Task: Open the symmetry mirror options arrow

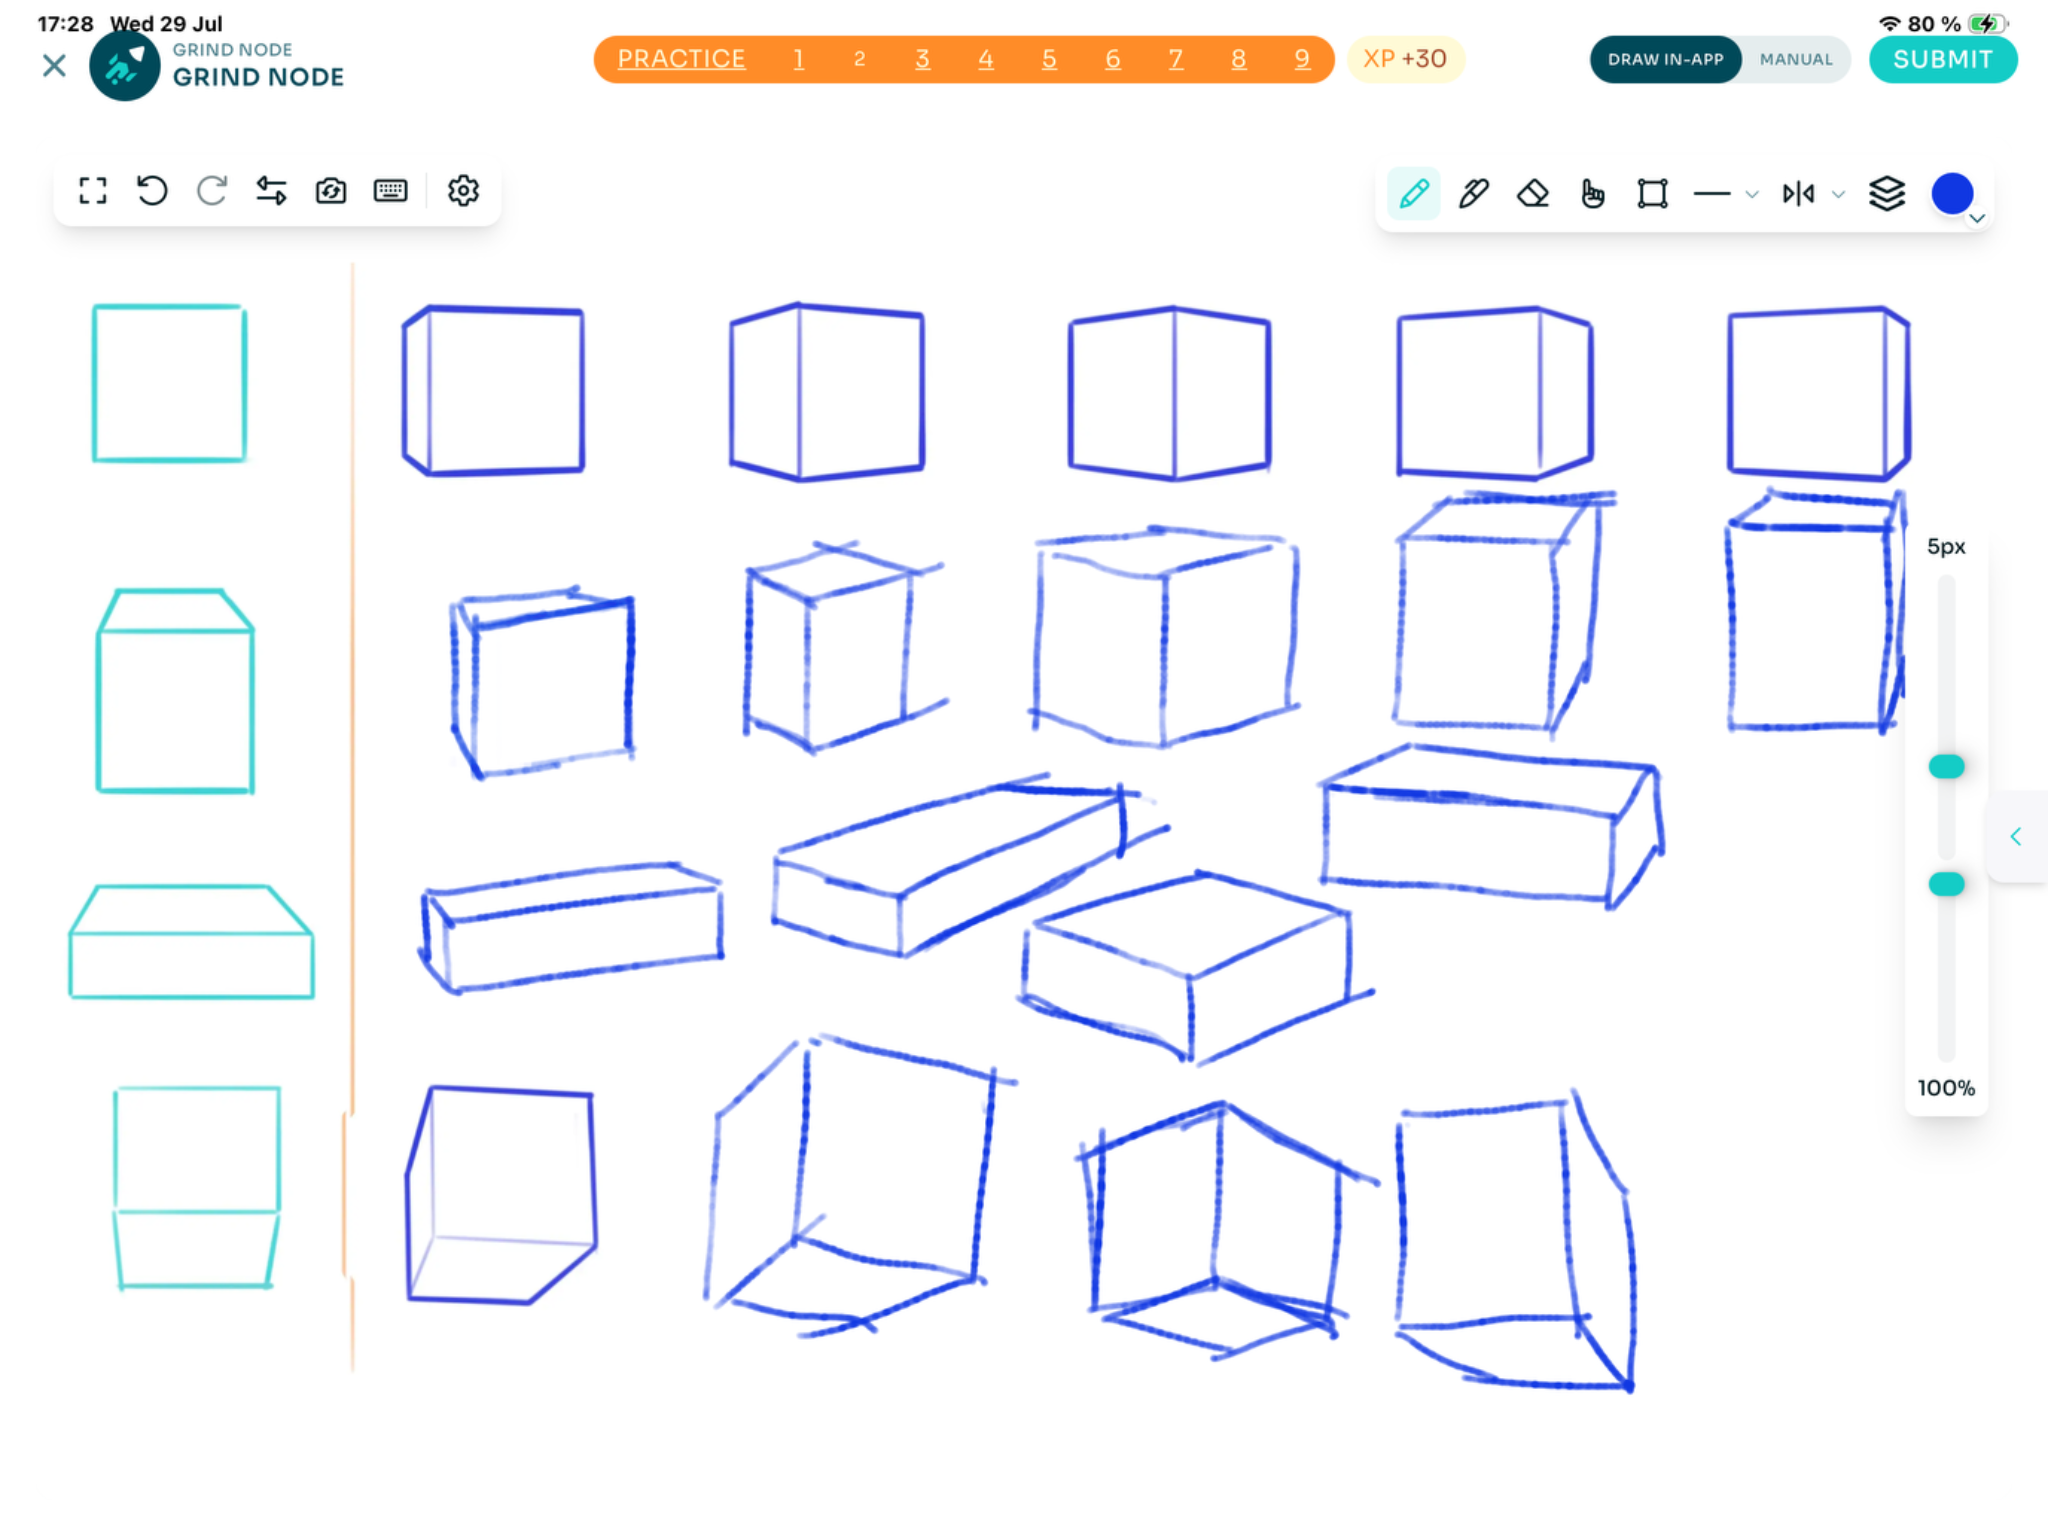Action: (1838, 194)
